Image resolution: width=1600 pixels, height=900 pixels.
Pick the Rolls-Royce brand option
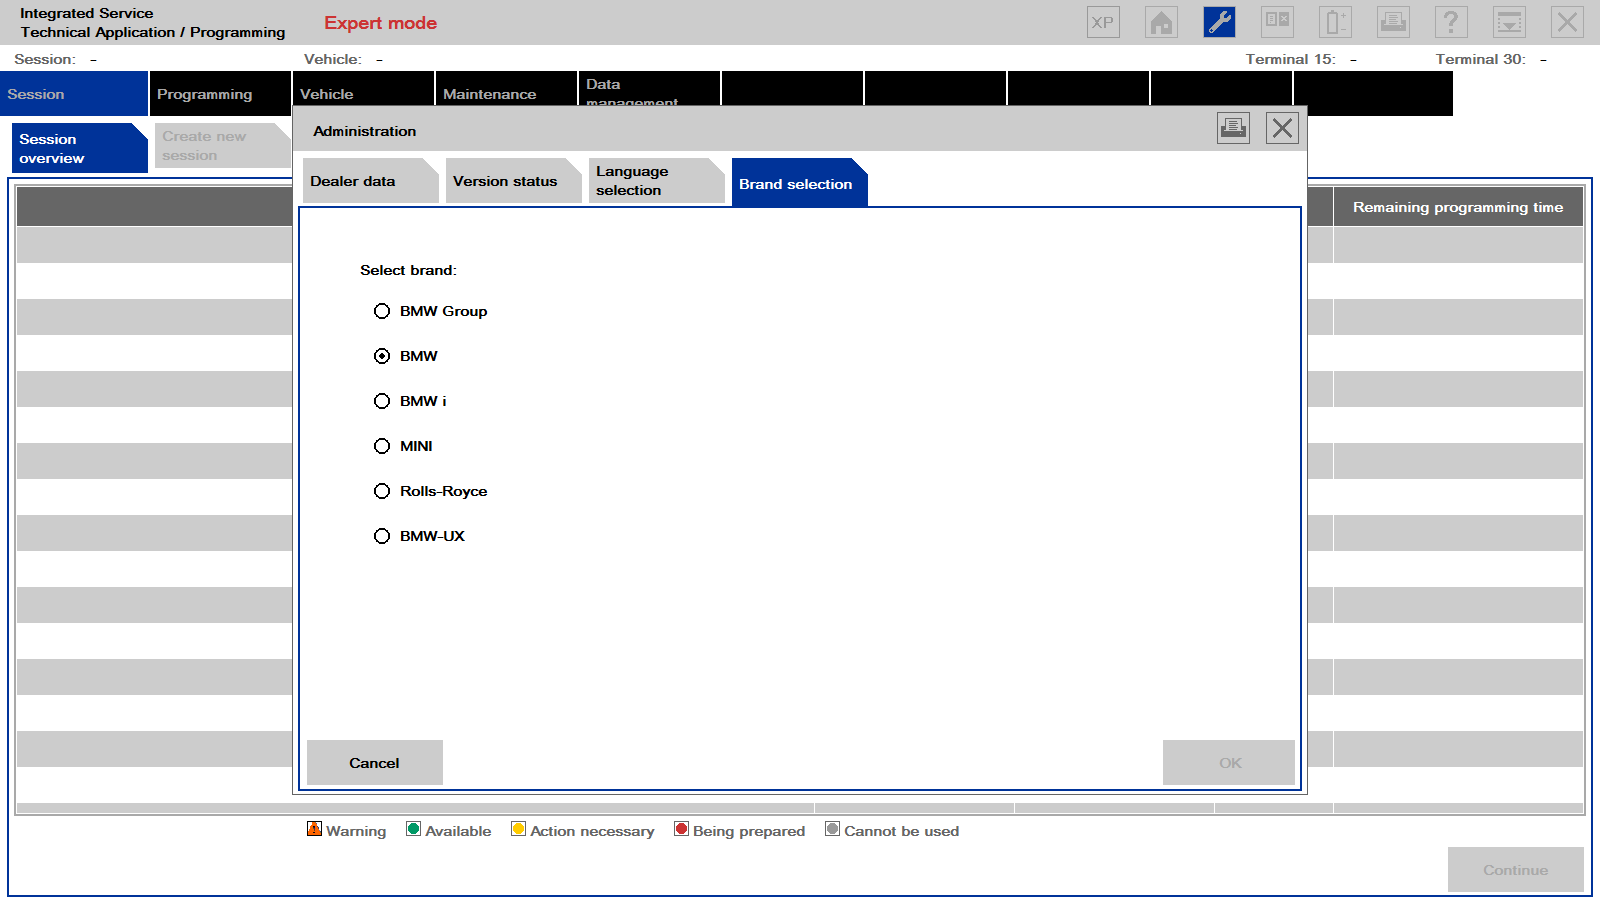point(382,491)
